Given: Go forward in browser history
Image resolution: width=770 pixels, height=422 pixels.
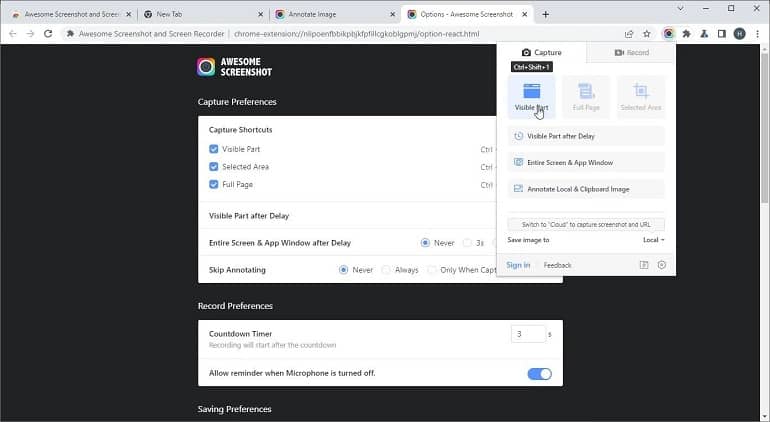Looking at the screenshot, I should [x=30, y=33].
